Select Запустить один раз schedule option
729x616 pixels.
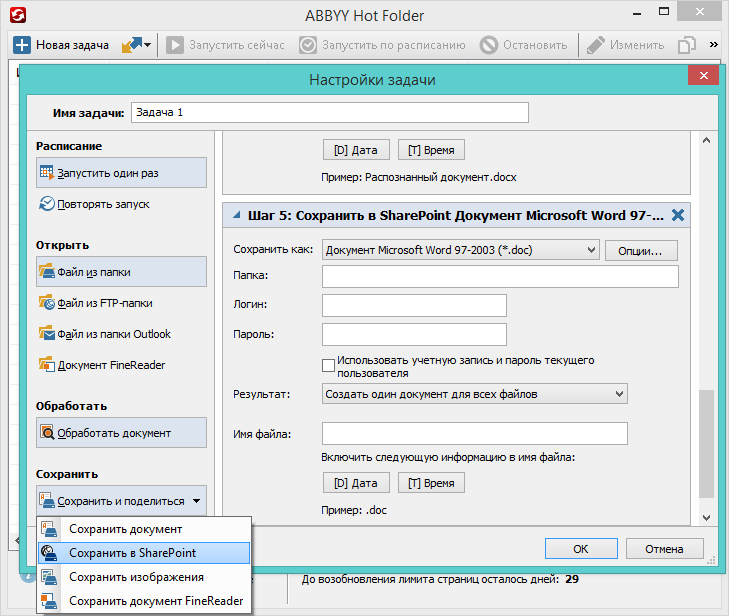121,172
